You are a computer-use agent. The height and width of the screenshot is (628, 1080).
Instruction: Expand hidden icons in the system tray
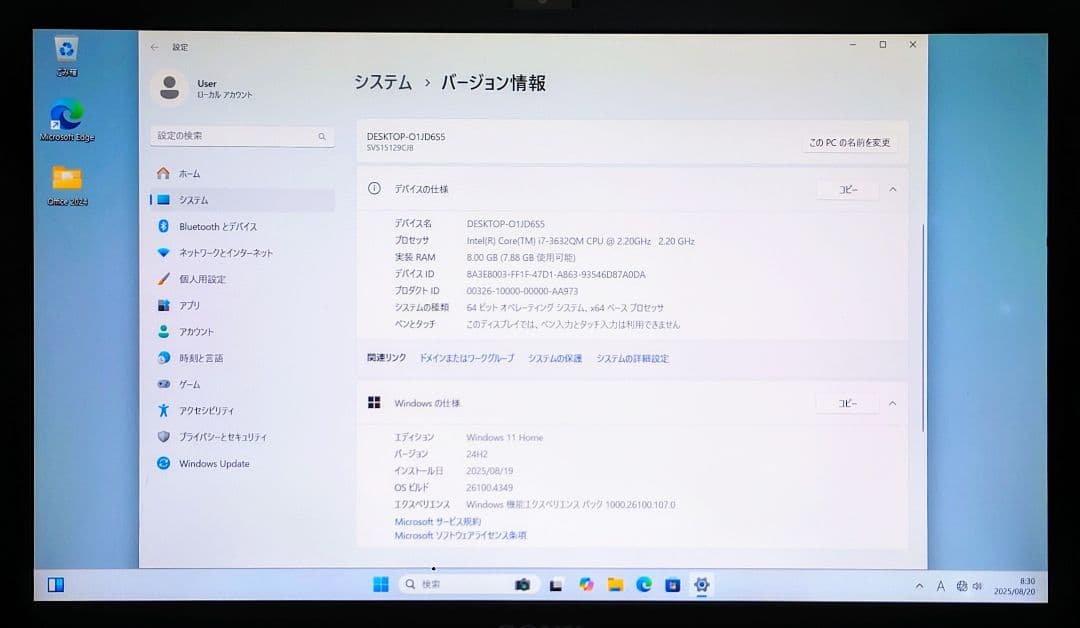pos(918,584)
